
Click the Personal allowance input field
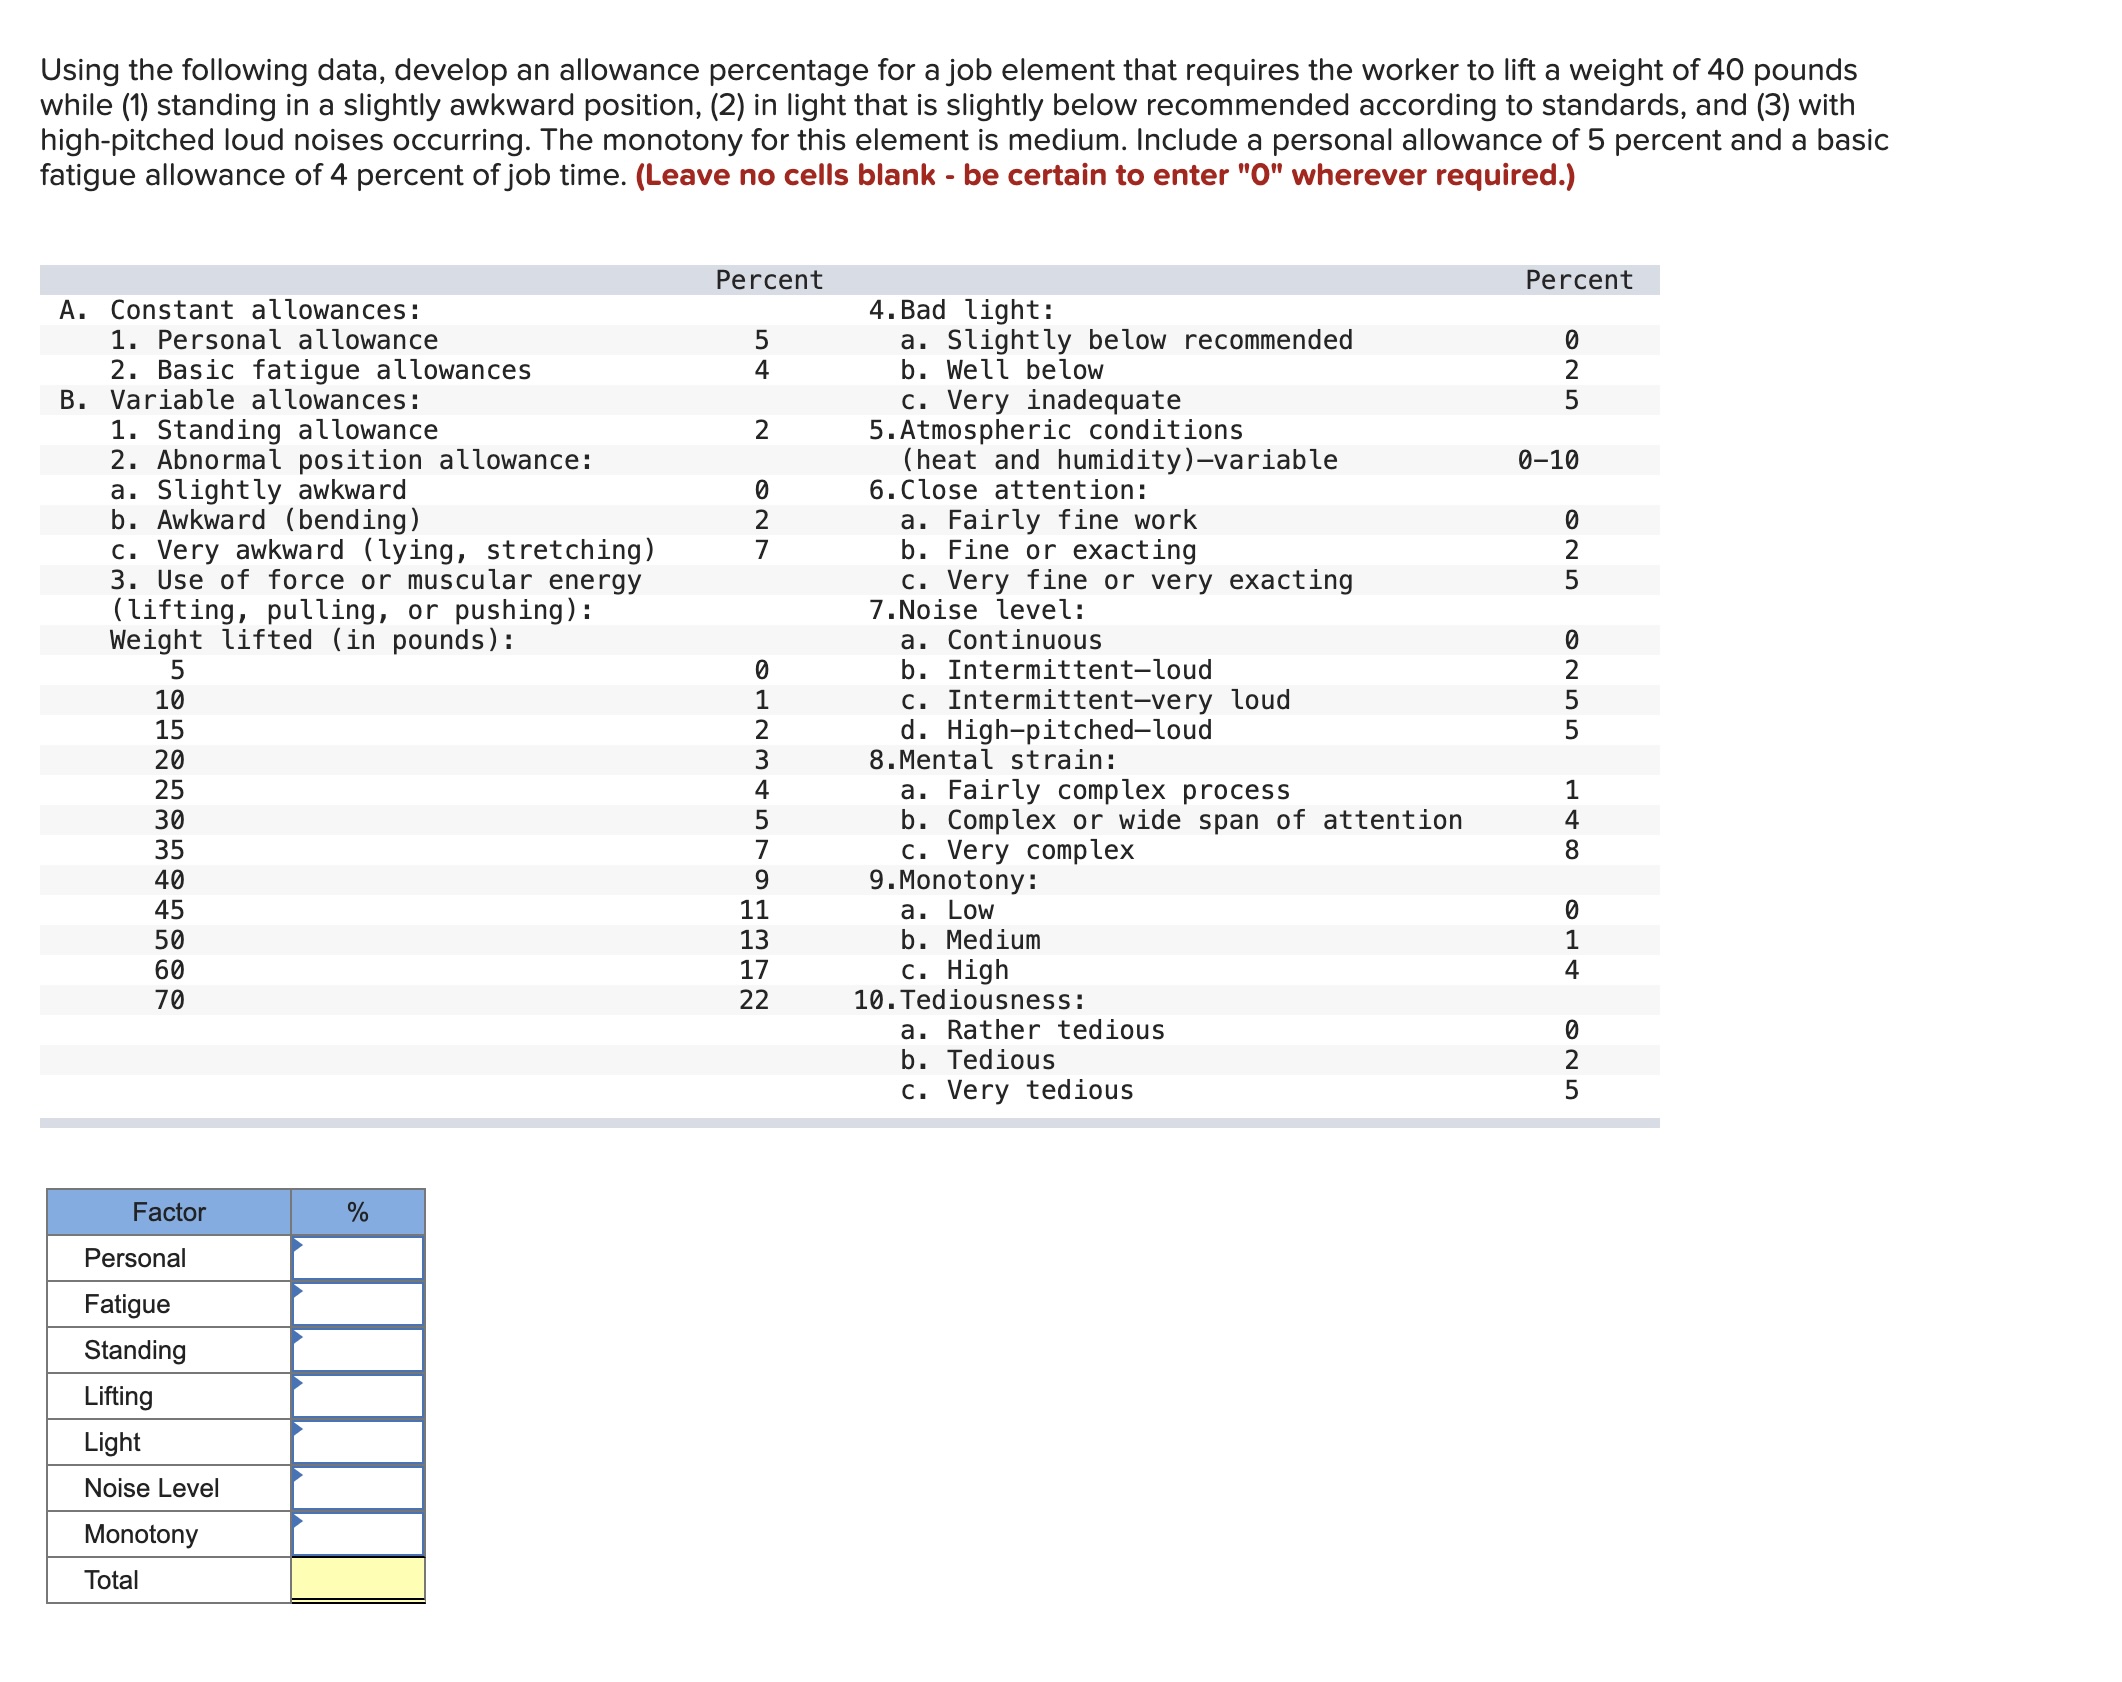(357, 1258)
